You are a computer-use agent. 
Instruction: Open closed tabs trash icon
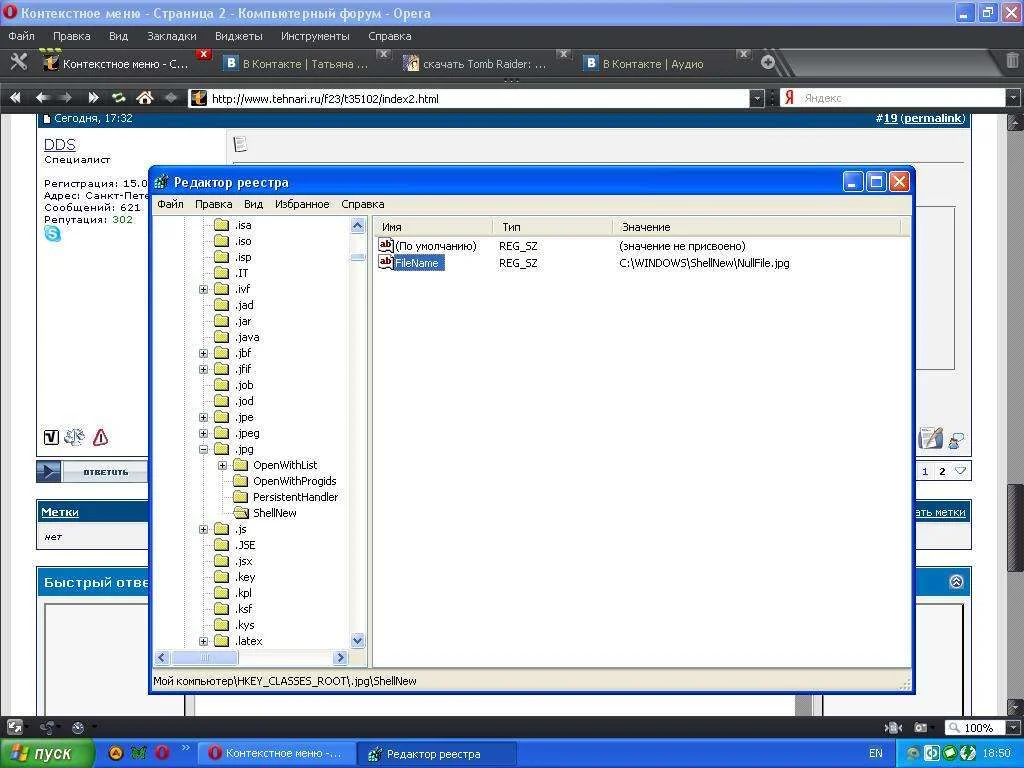[x=1010, y=62]
